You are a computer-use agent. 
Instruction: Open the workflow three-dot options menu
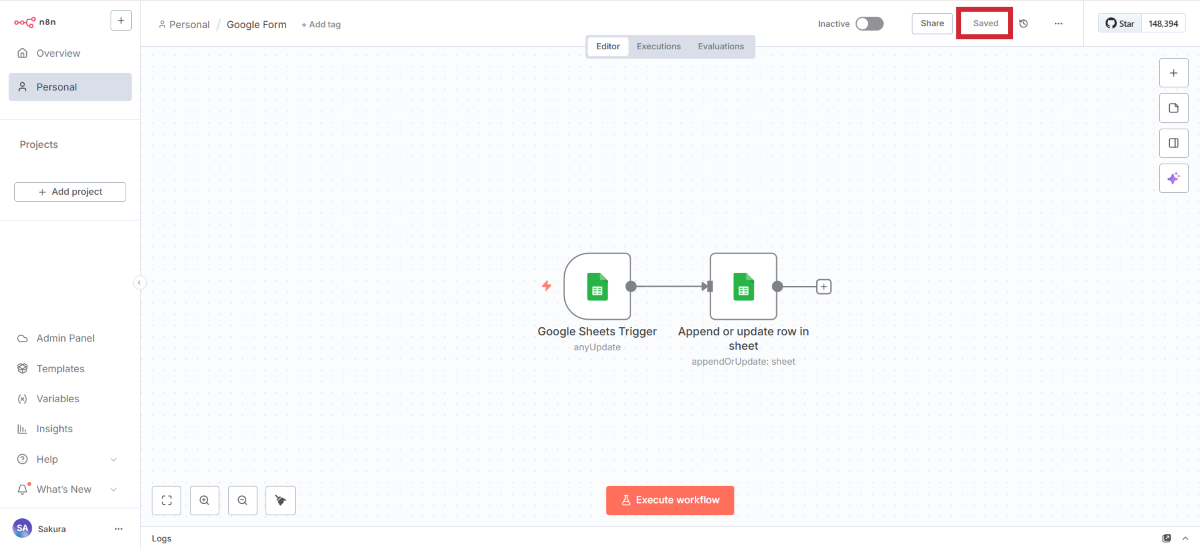tap(1058, 23)
